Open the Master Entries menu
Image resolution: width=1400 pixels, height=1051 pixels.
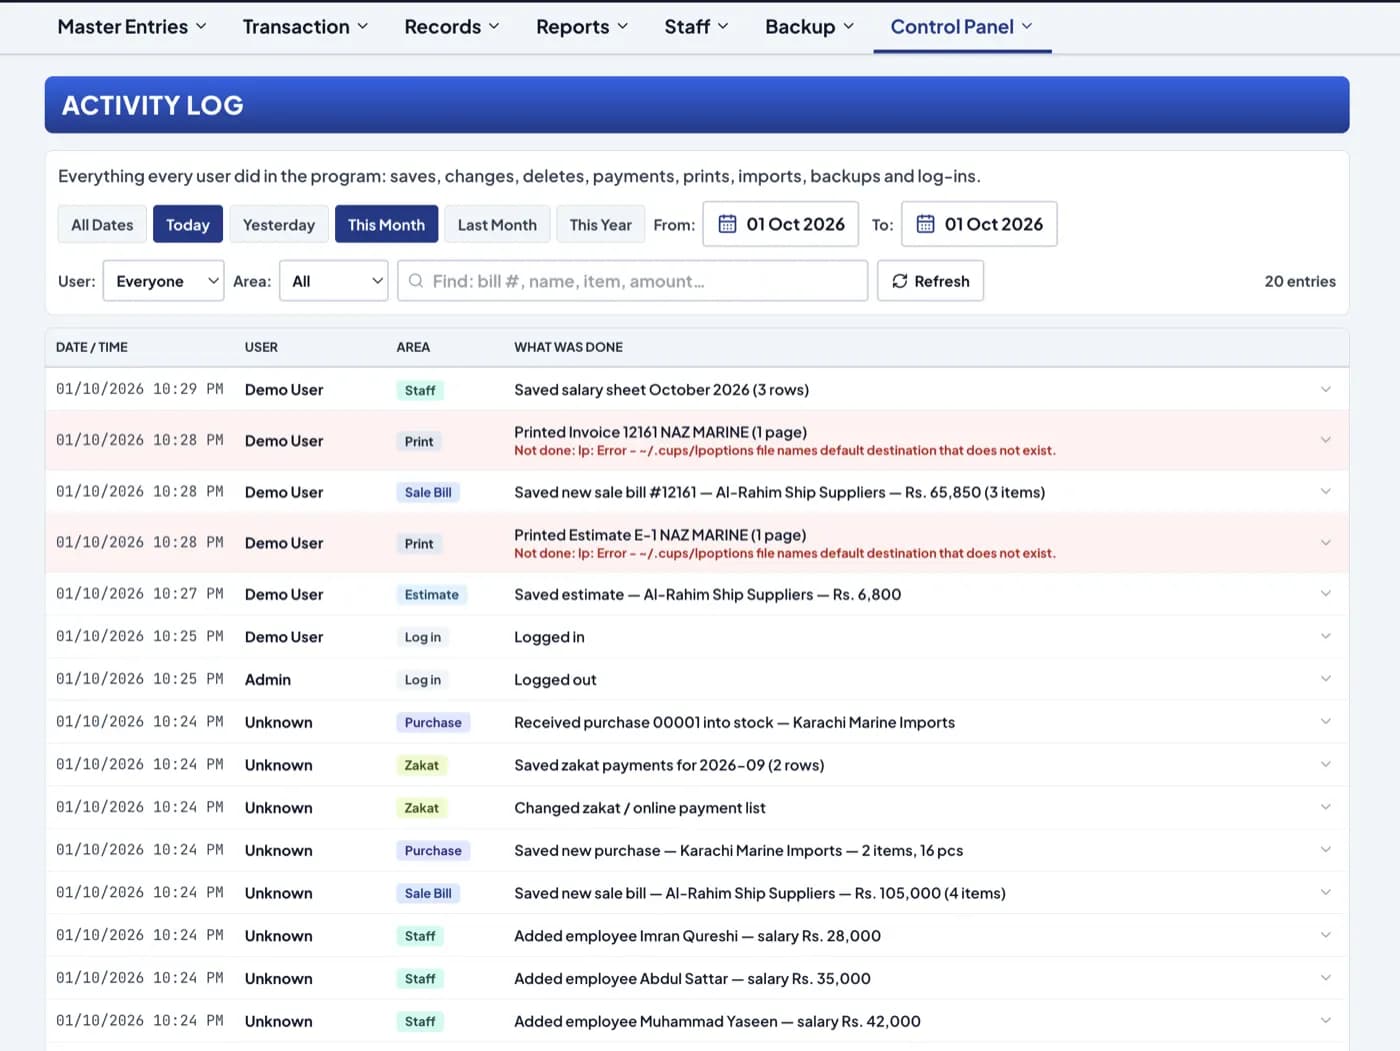click(132, 27)
